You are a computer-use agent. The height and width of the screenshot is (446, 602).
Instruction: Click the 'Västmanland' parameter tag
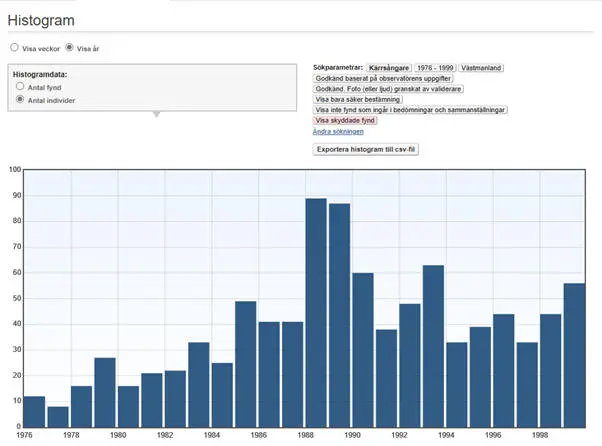click(x=481, y=67)
